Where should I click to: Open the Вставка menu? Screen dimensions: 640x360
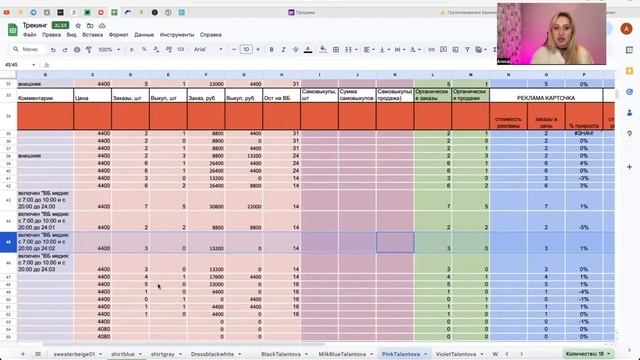pyautogui.click(x=93, y=35)
